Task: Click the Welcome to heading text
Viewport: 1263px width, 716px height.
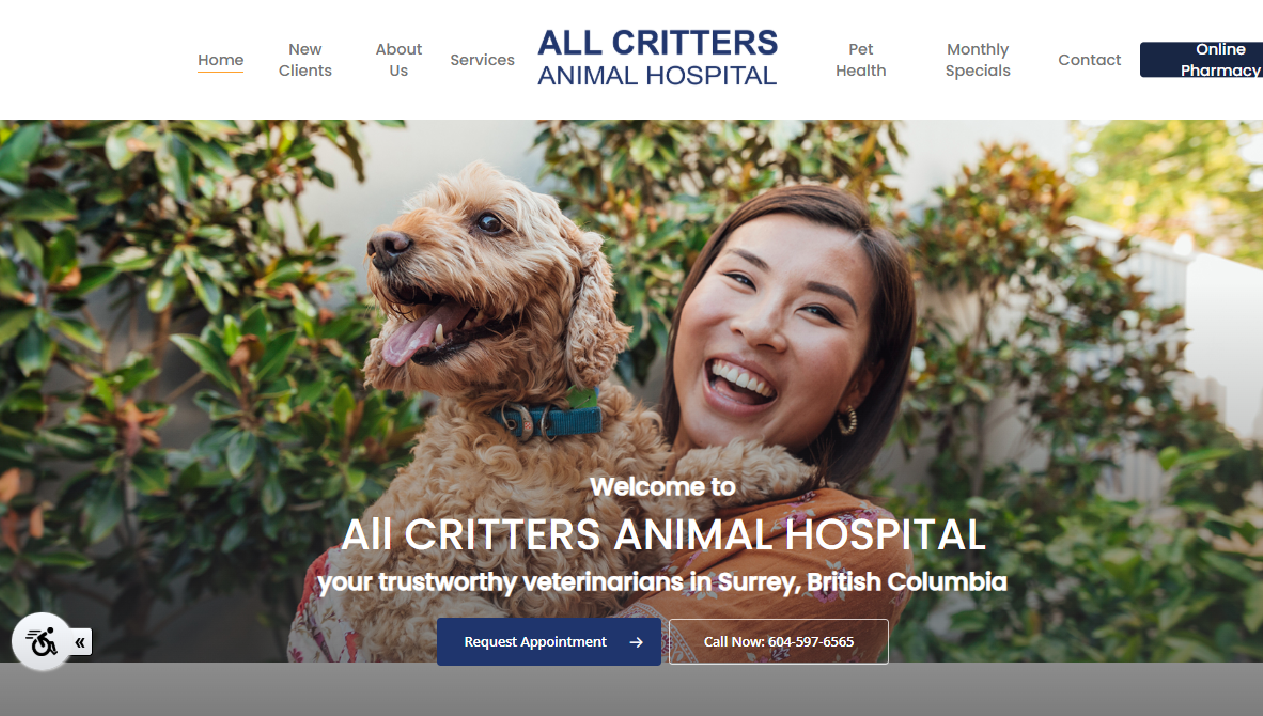Action: tap(663, 487)
